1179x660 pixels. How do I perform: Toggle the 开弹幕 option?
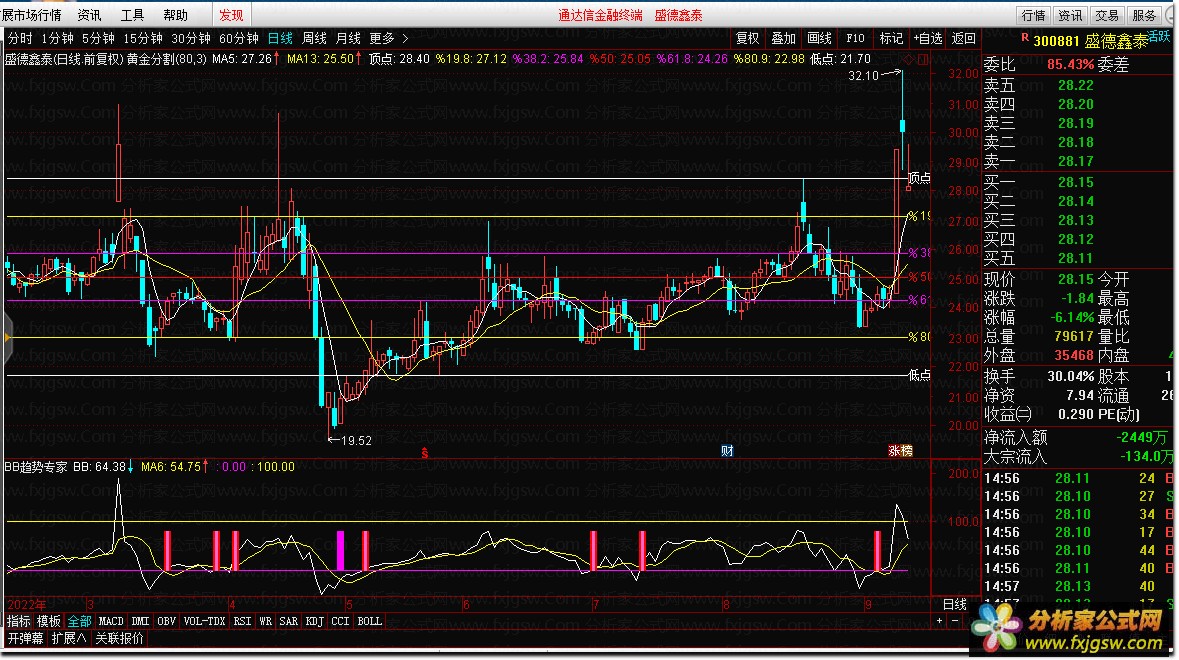[x=26, y=638]
